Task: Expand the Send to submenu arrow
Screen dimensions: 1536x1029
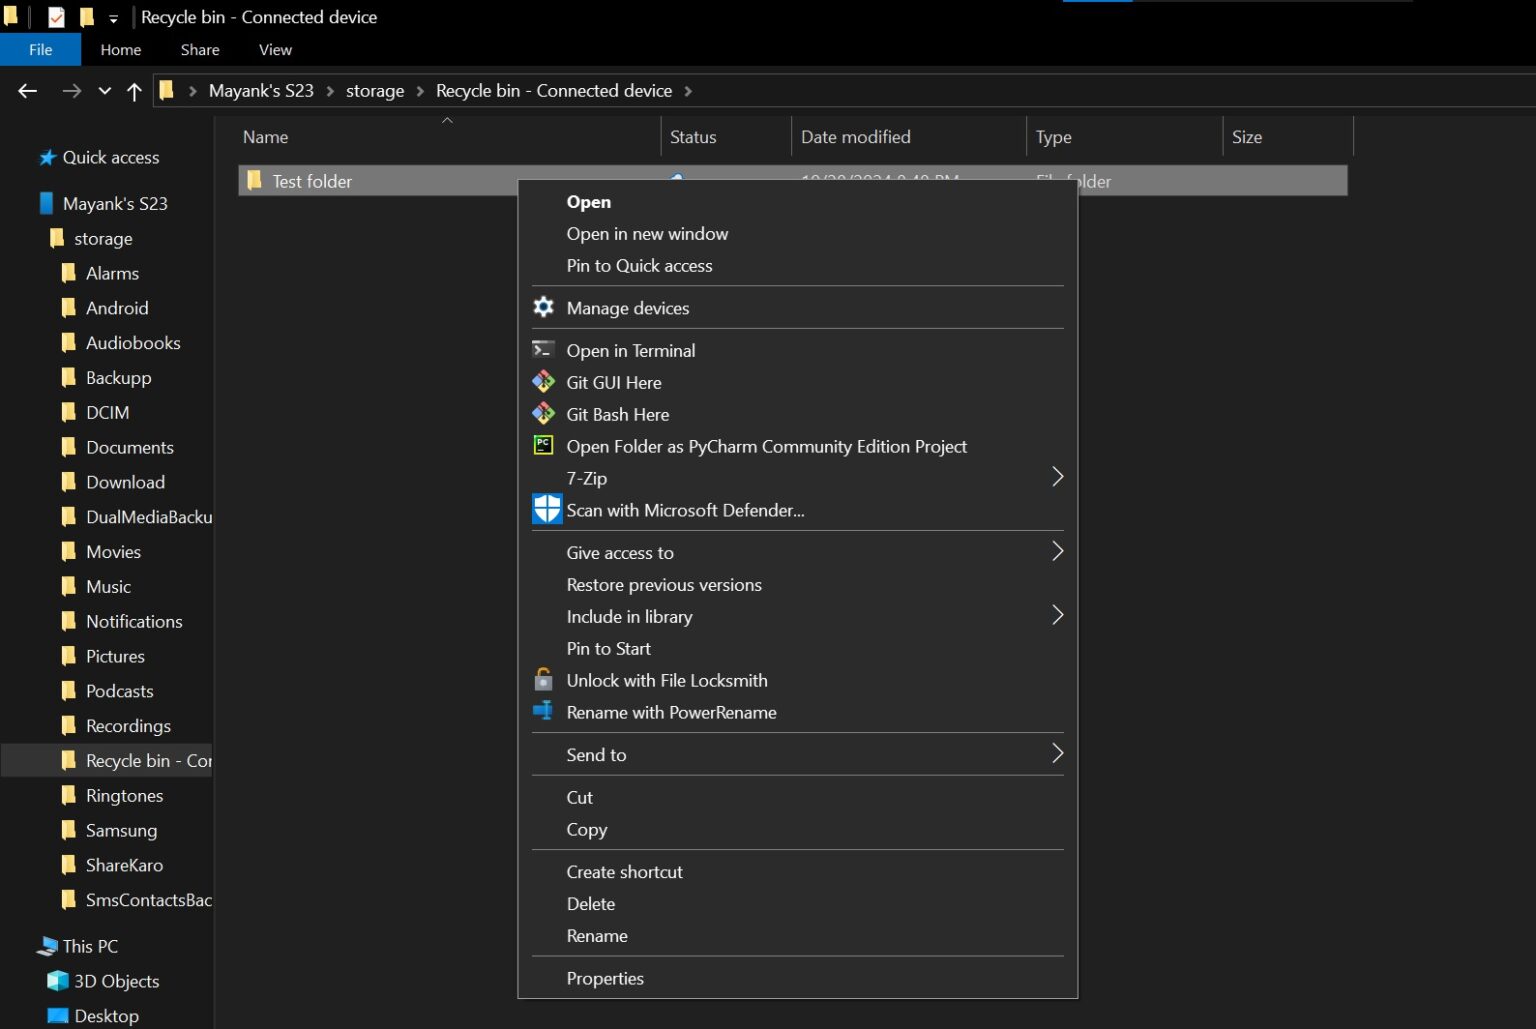Action: pyautogui.click(x=1057, y=753)
